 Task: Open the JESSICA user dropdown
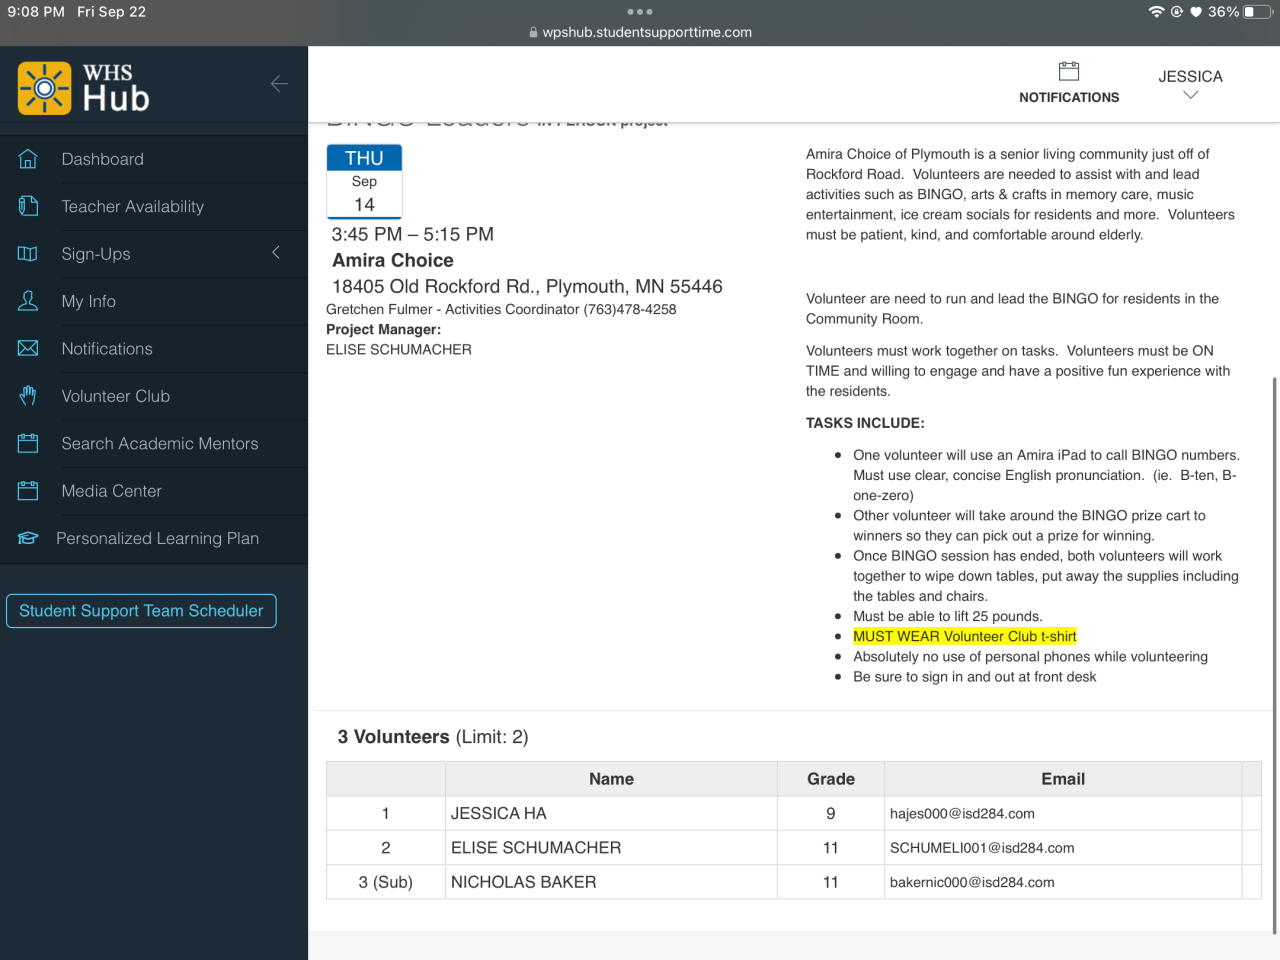[1190, 84]
